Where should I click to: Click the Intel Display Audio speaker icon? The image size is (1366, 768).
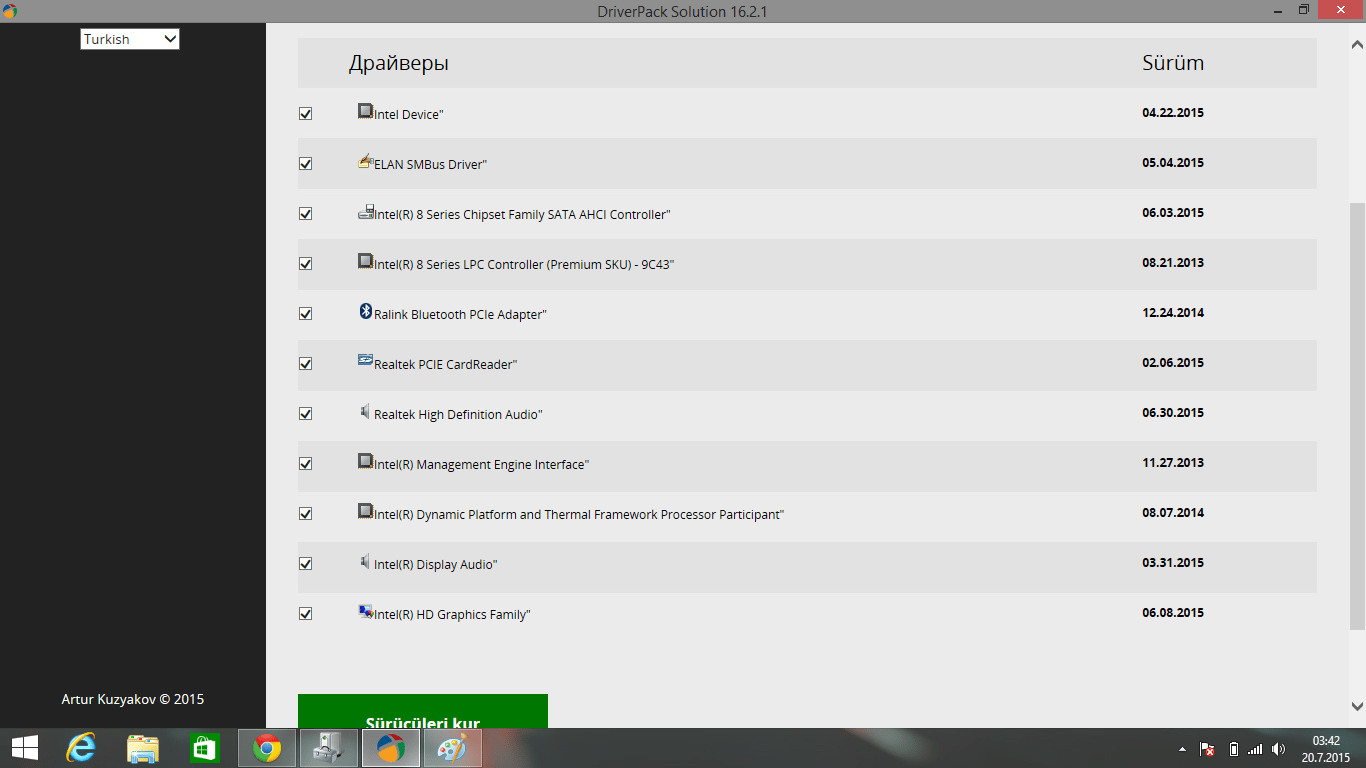click(365, 561)
